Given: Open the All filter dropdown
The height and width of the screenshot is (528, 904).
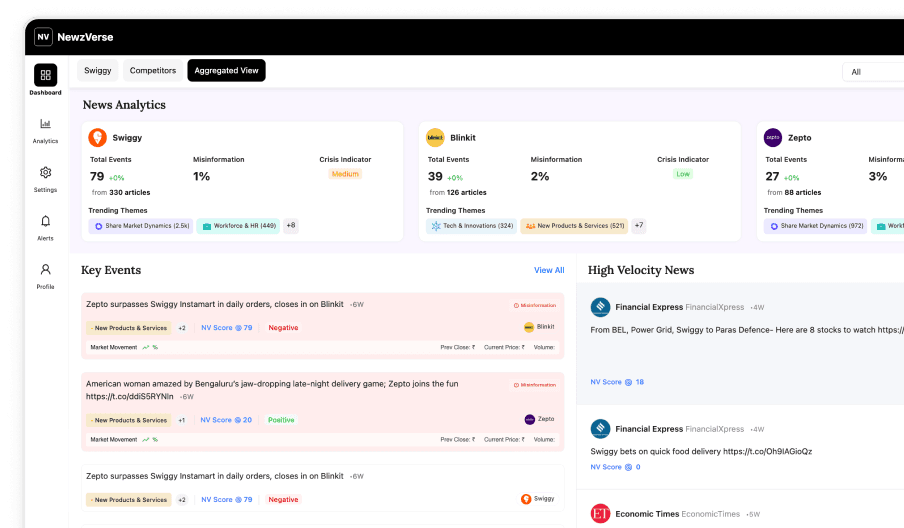Looking at the screenshot, I should tap(873, 72).
